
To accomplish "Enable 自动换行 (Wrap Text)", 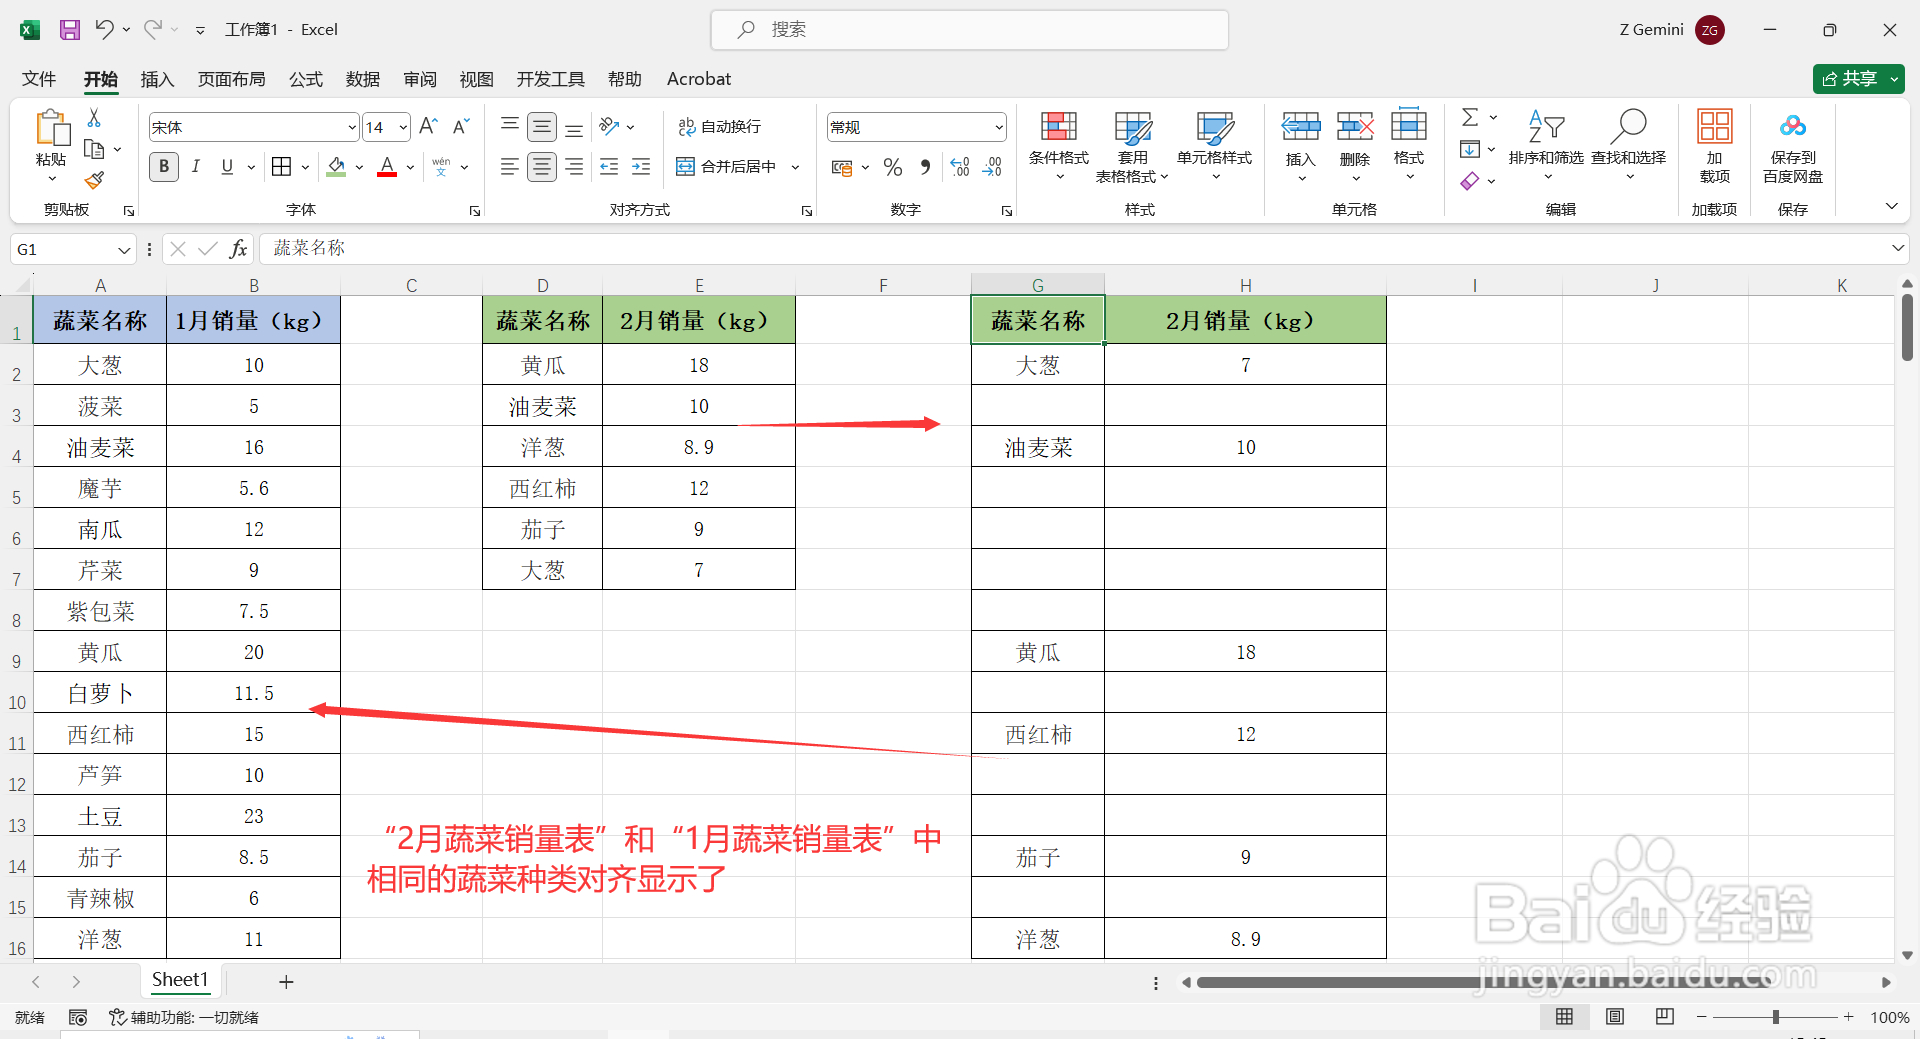I will click(x=722, y=126).
